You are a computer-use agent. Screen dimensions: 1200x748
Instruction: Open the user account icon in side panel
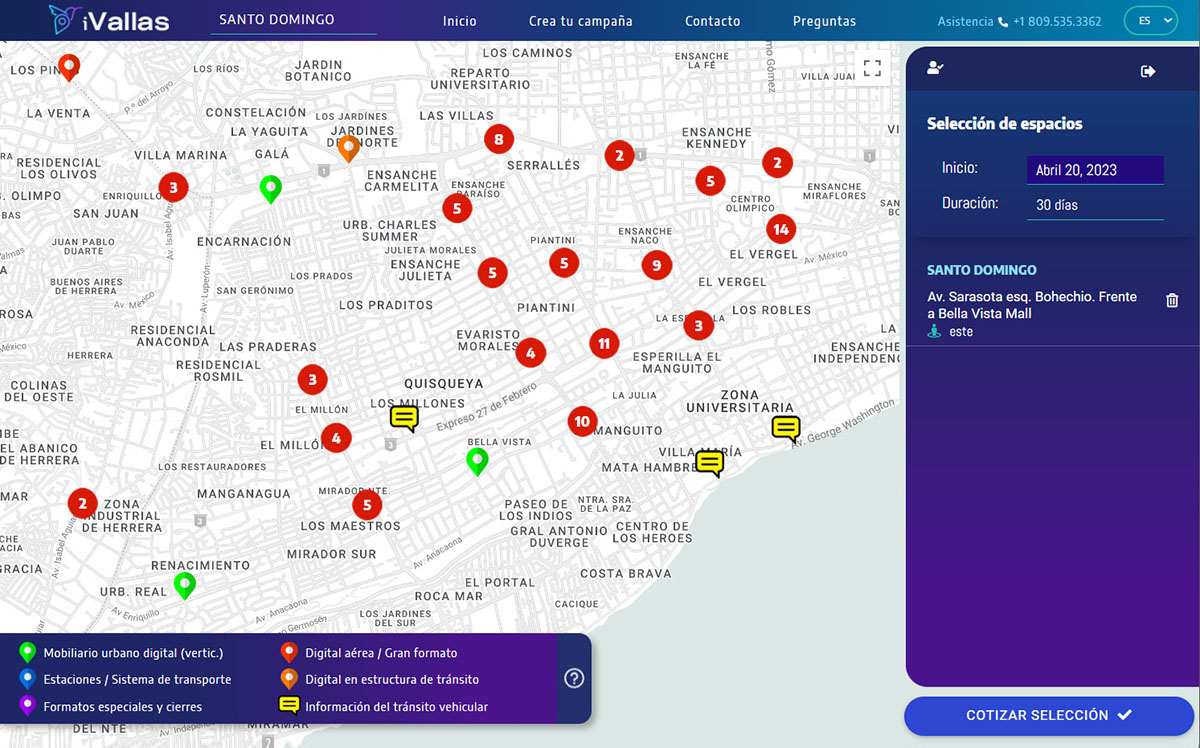click(x=935, y=68)
